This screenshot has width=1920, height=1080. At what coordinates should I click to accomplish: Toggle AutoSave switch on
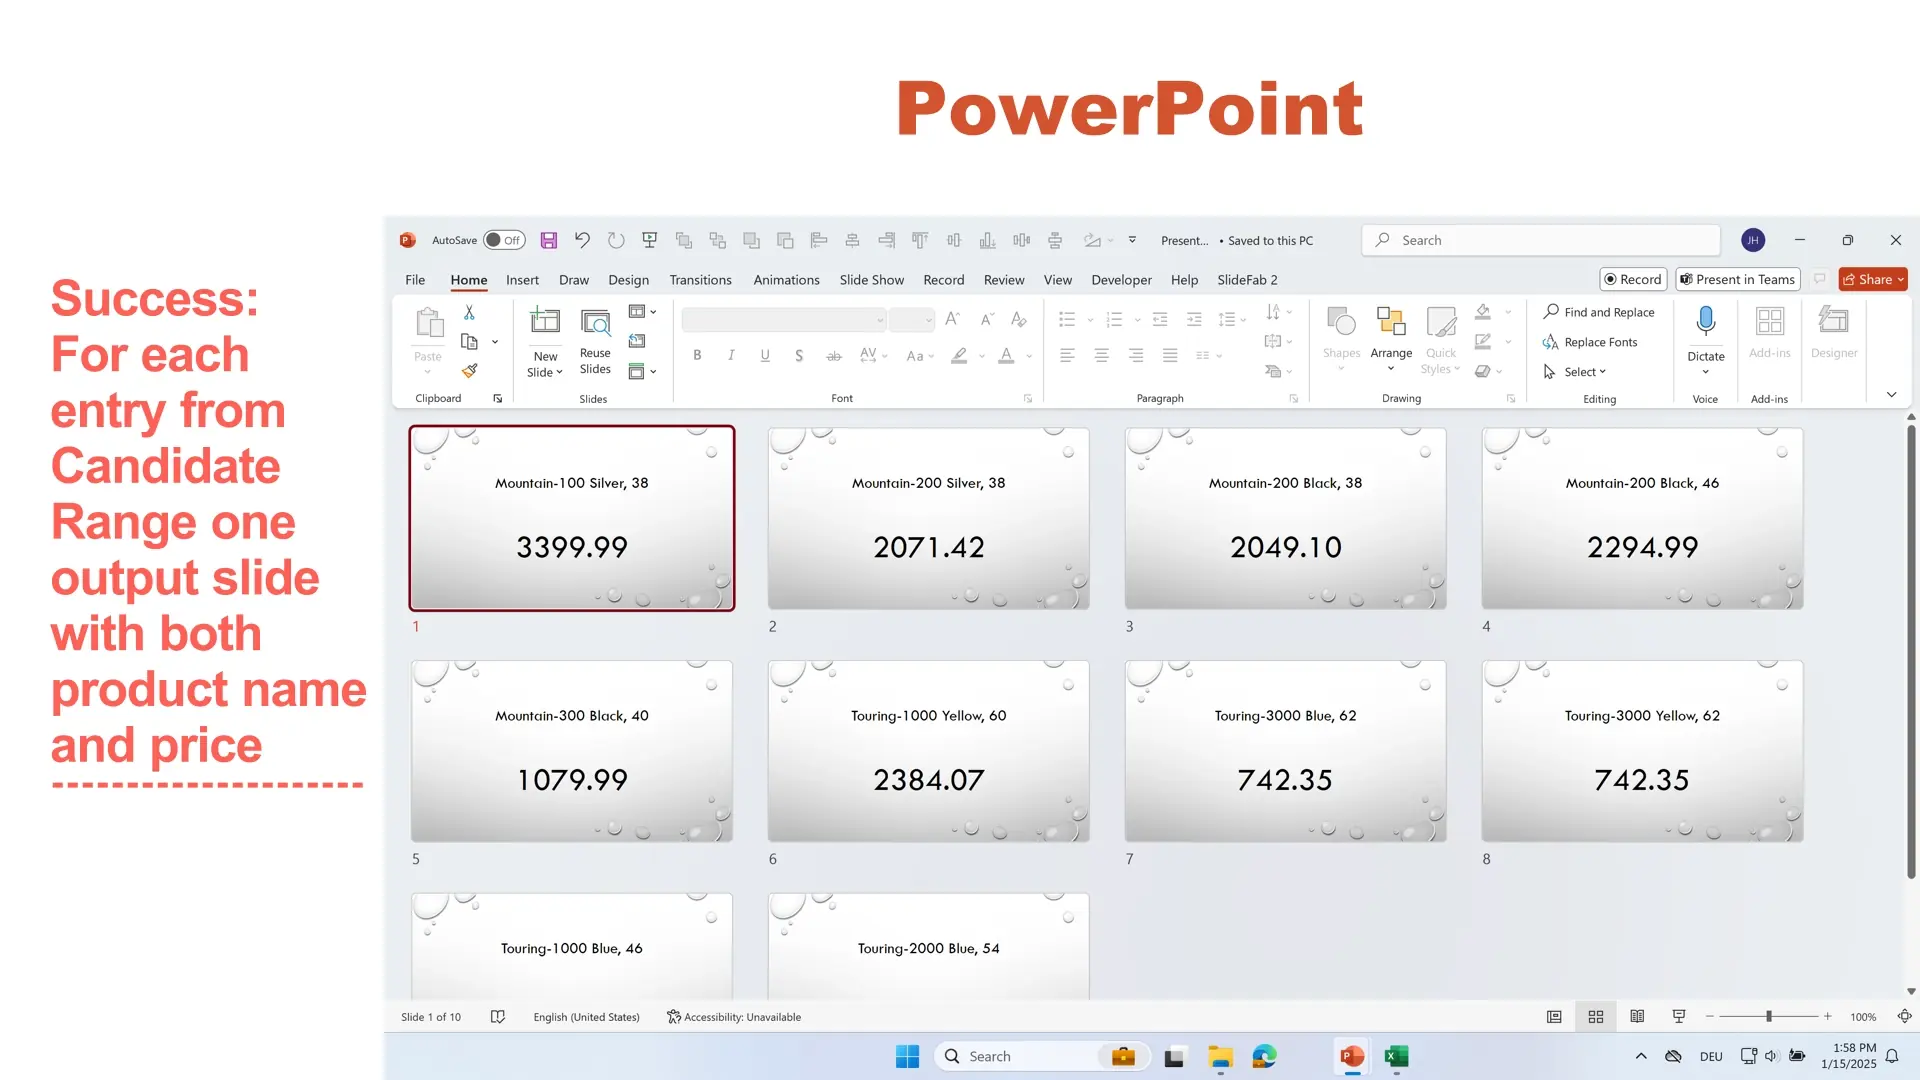click(504, 240)
